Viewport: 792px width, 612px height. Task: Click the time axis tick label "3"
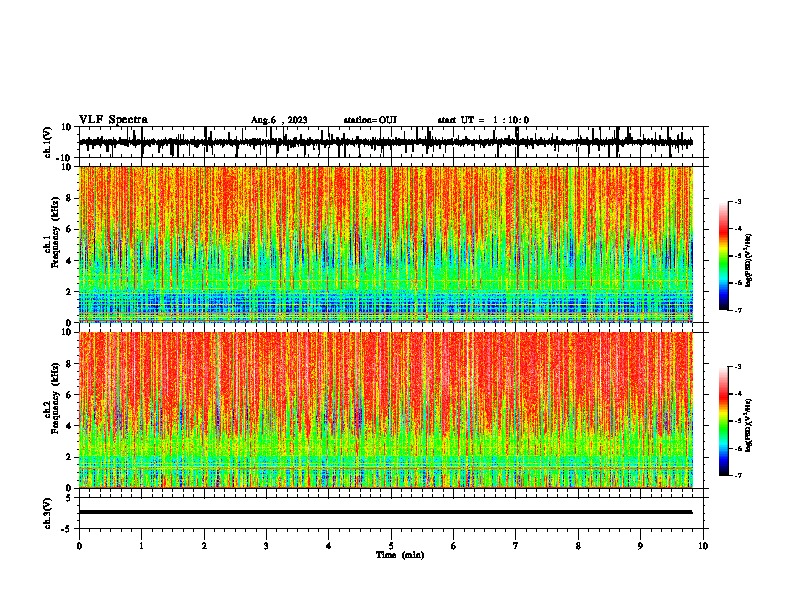click(x=266, y=546)
